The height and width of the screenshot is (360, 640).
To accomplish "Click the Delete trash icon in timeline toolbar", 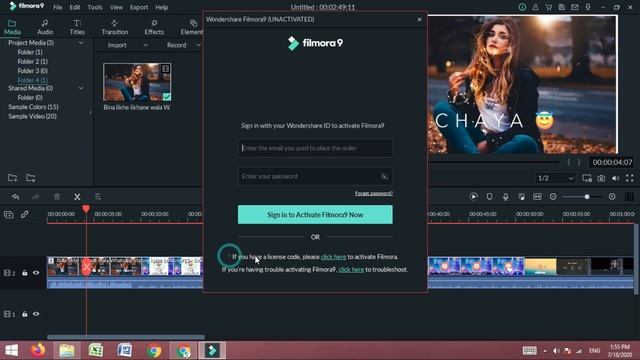I will [x=57, y=197].
